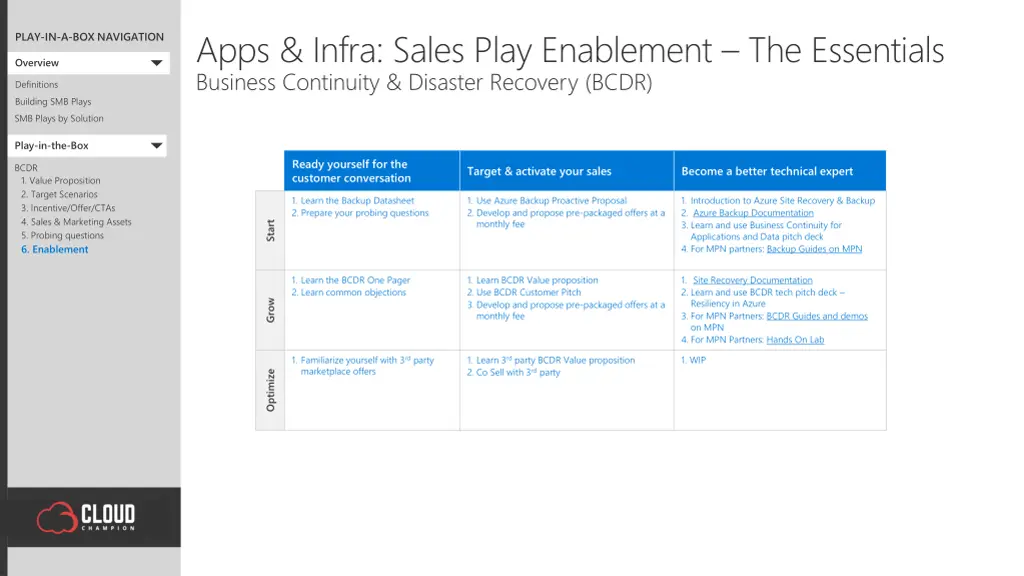Image resolution: width=1024 pixels, height=576 pixels.
Task: Select SMB Plays by Solution
Action: [x=59, y=119]
